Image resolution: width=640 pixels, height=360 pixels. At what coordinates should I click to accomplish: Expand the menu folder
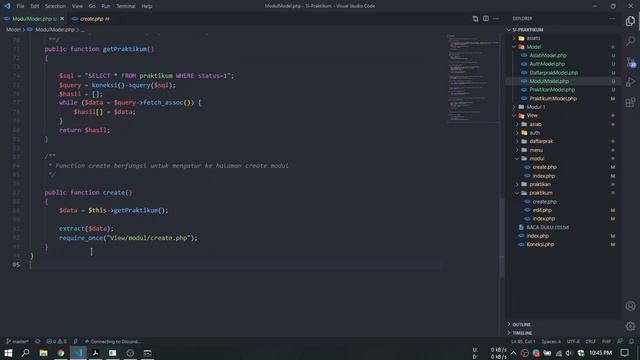[536, 150]
